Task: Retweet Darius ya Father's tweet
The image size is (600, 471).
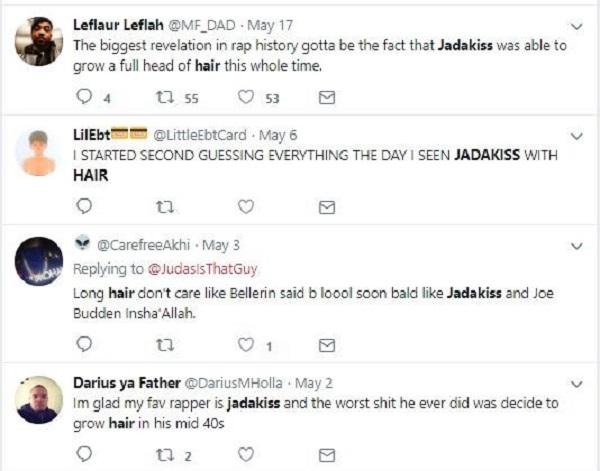Action: click(165, 455)
